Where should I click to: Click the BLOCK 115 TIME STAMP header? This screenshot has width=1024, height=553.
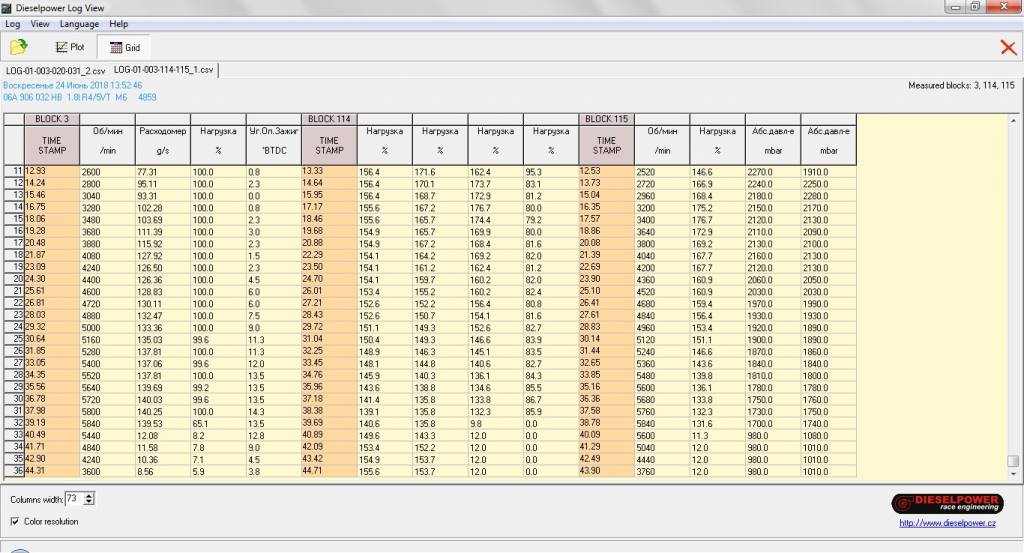point(606,146)
